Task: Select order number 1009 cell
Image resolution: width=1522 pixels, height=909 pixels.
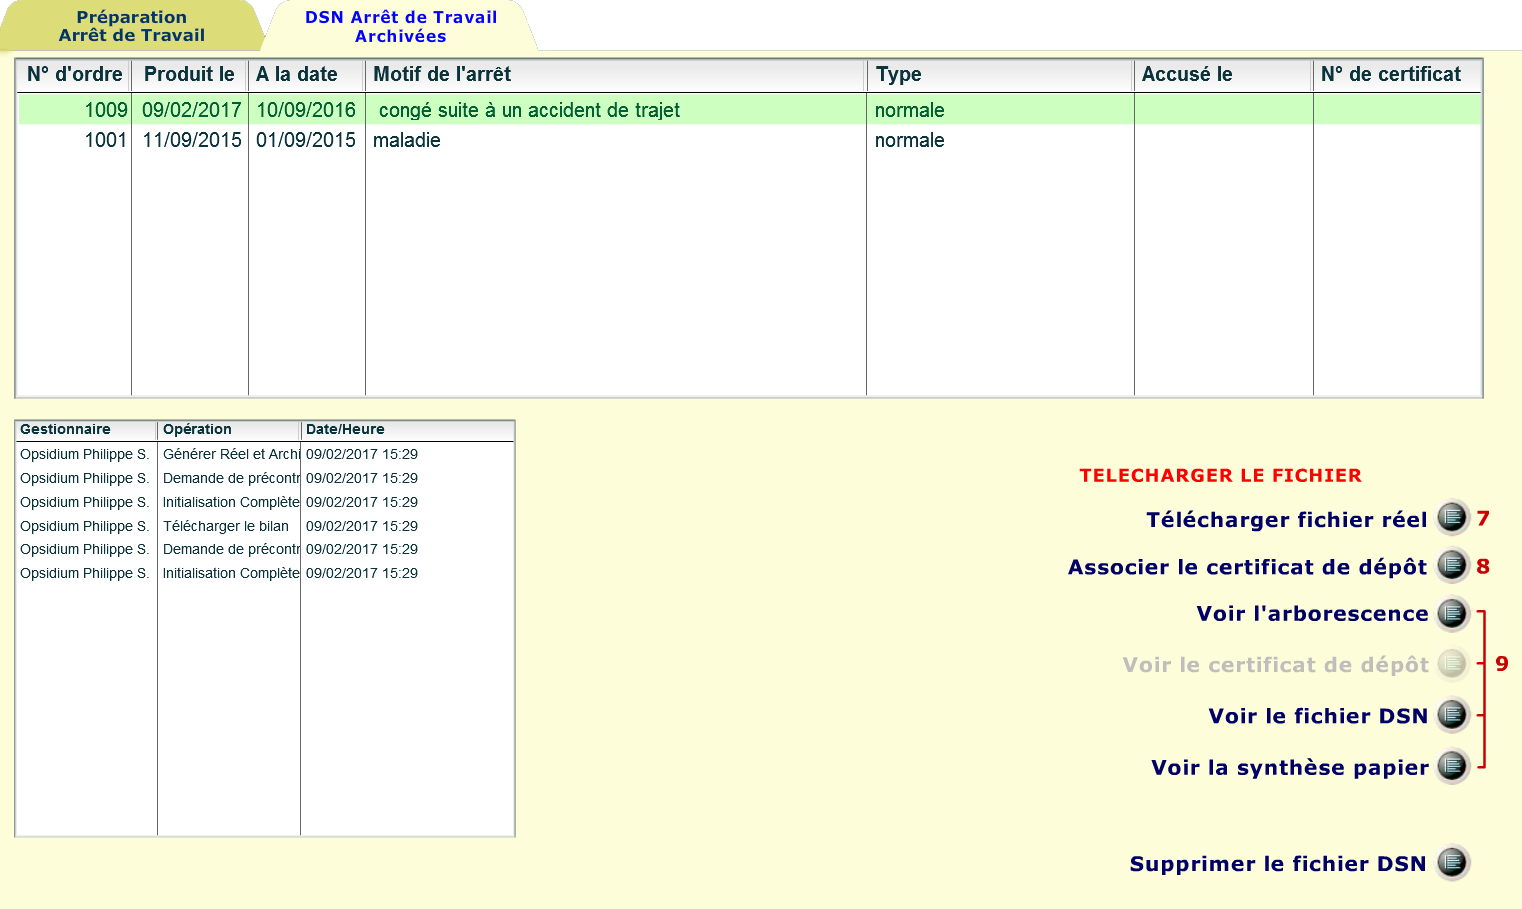Action: click(74, 110)
